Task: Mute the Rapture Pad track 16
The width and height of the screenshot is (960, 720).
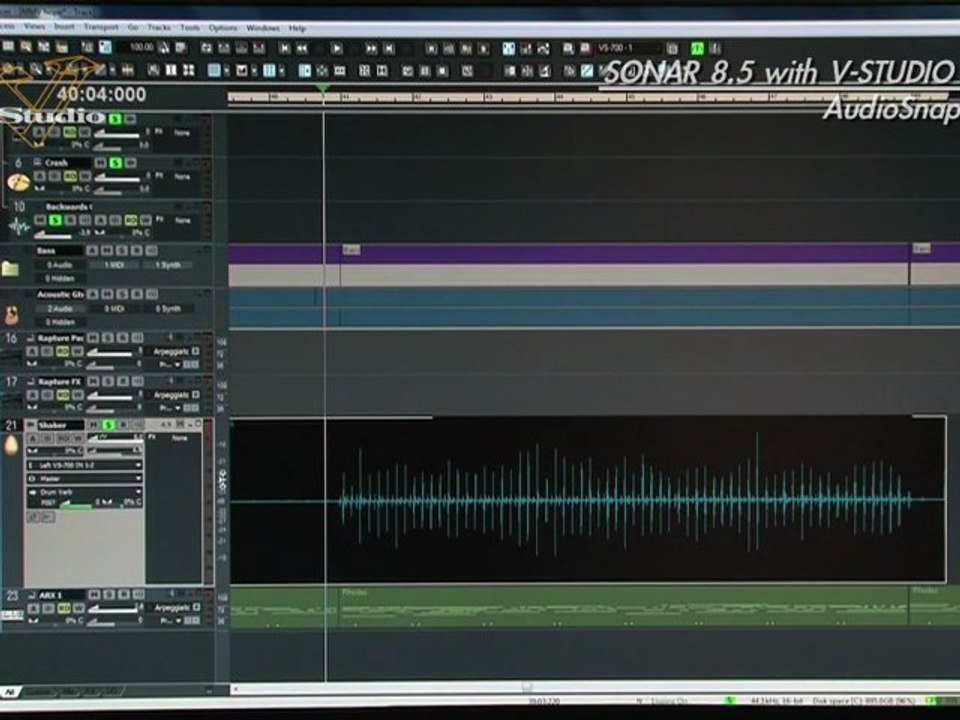Action: (x=93, y=338)
